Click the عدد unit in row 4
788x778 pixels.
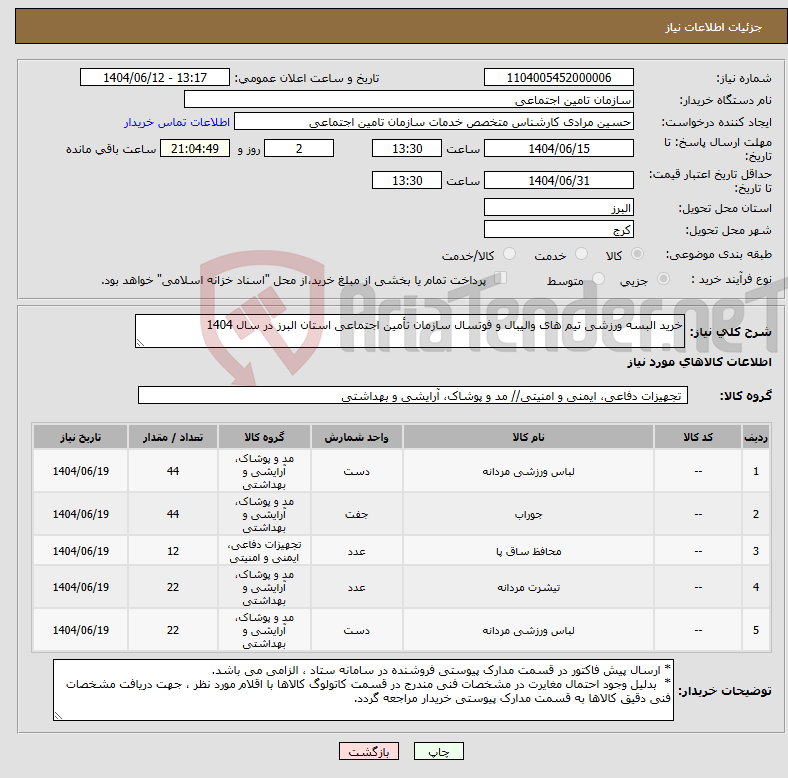[356, 587]
